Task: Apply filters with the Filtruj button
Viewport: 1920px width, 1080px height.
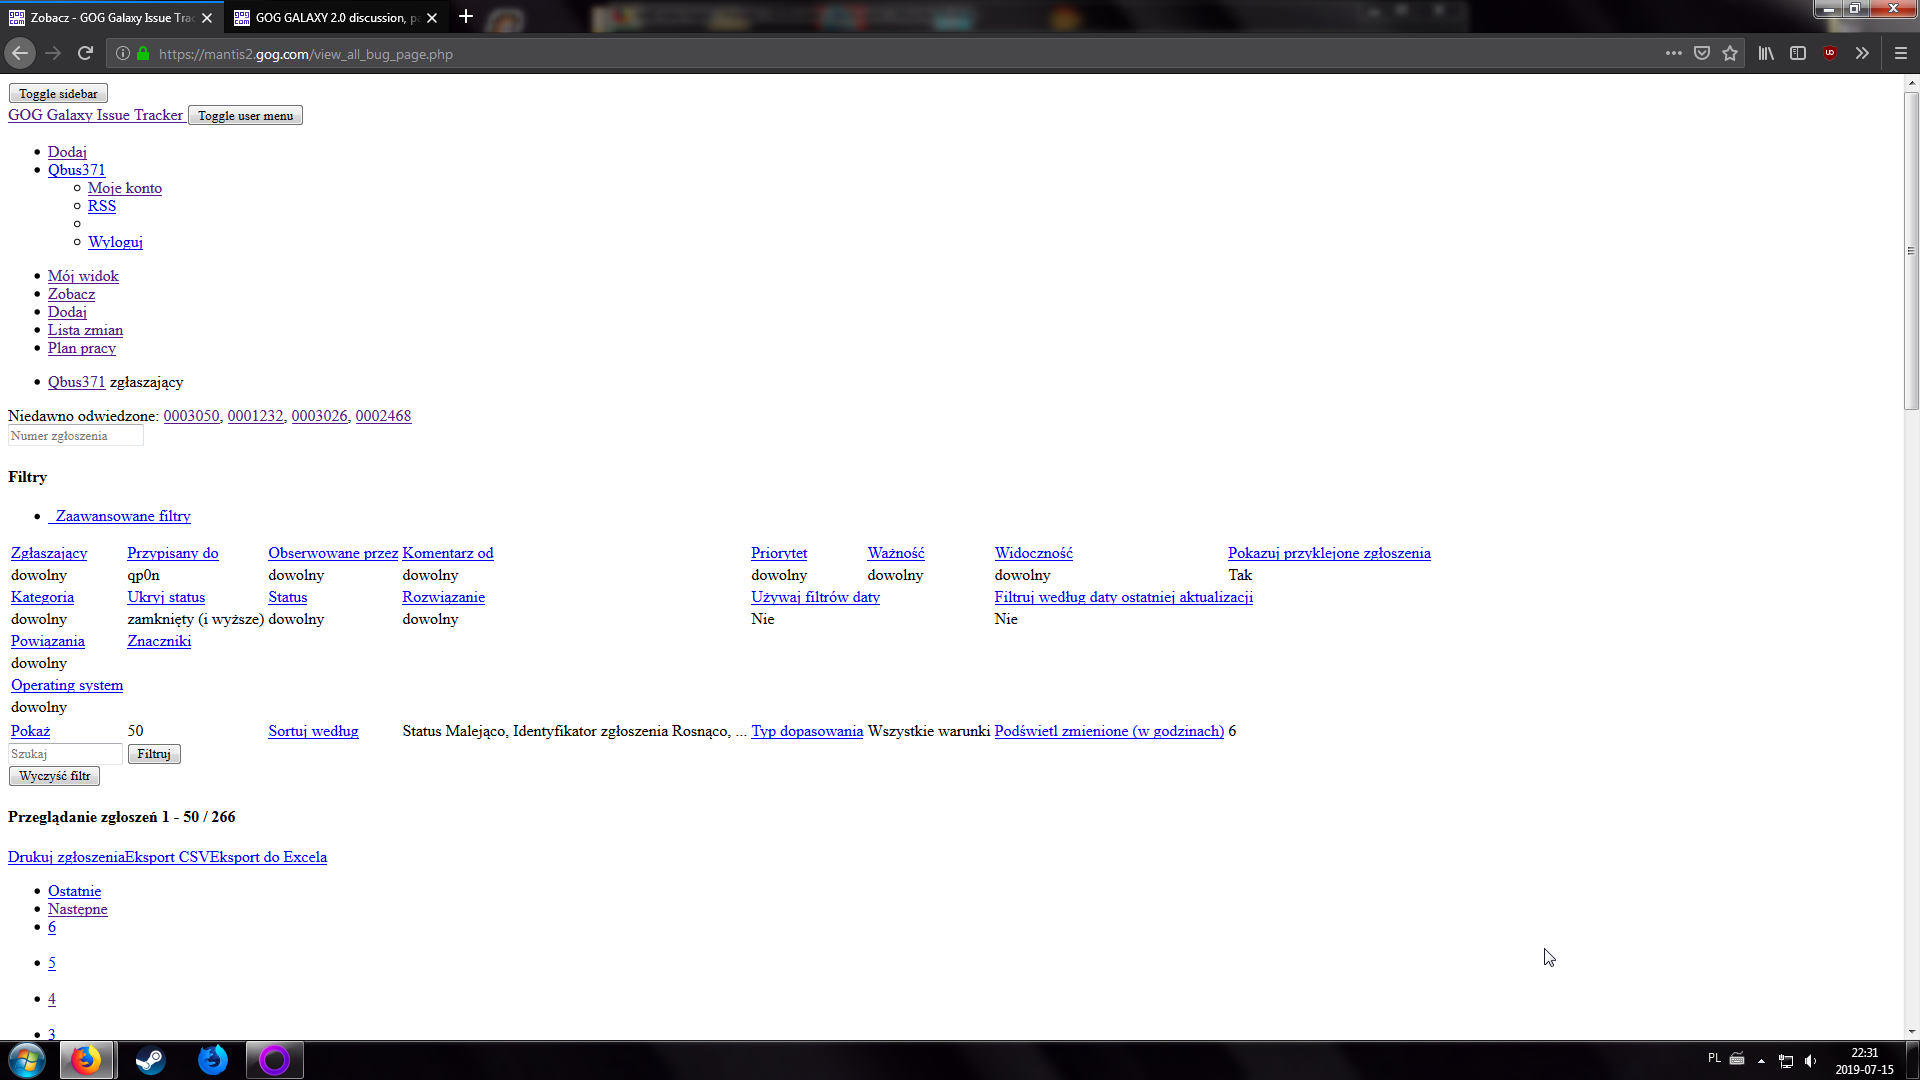Action: pos(154,754)
